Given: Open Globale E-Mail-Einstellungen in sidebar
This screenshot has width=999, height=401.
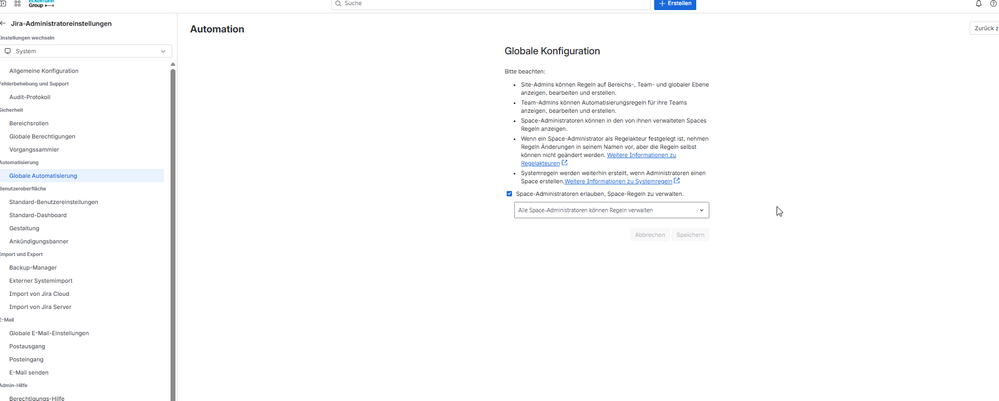Looking at the screenshot, I should click(x=49, y=333).
